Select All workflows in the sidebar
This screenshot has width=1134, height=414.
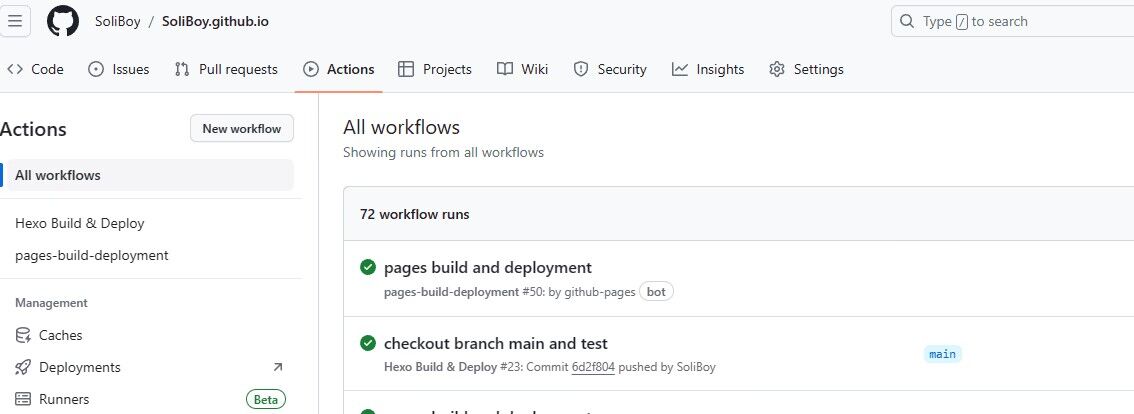click(150, 175)
